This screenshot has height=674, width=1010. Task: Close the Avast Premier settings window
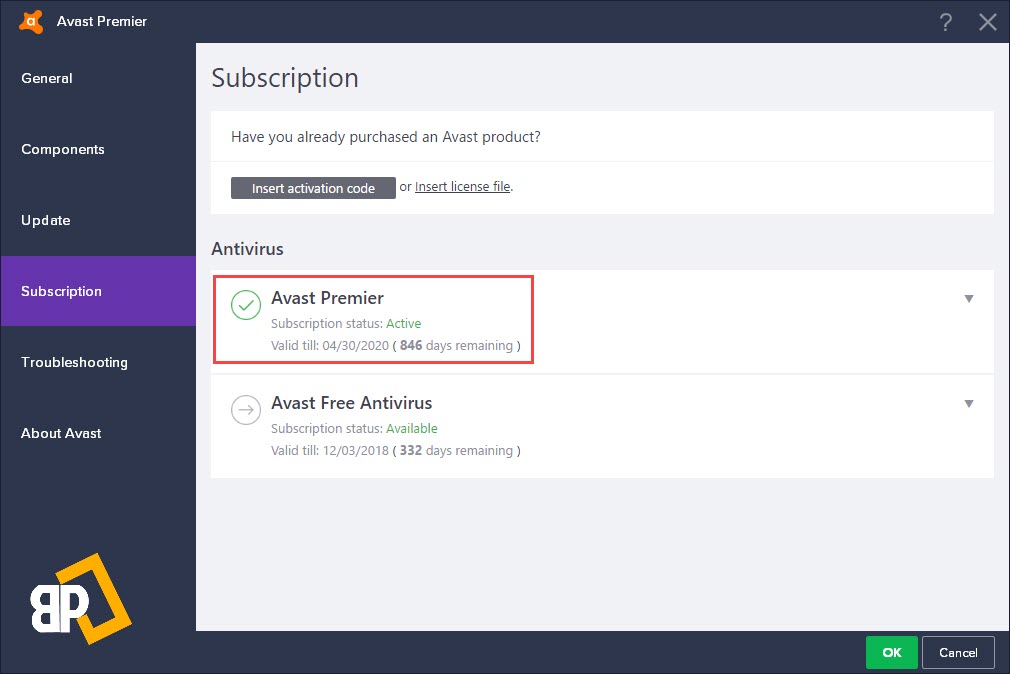(x=988, y=22)
